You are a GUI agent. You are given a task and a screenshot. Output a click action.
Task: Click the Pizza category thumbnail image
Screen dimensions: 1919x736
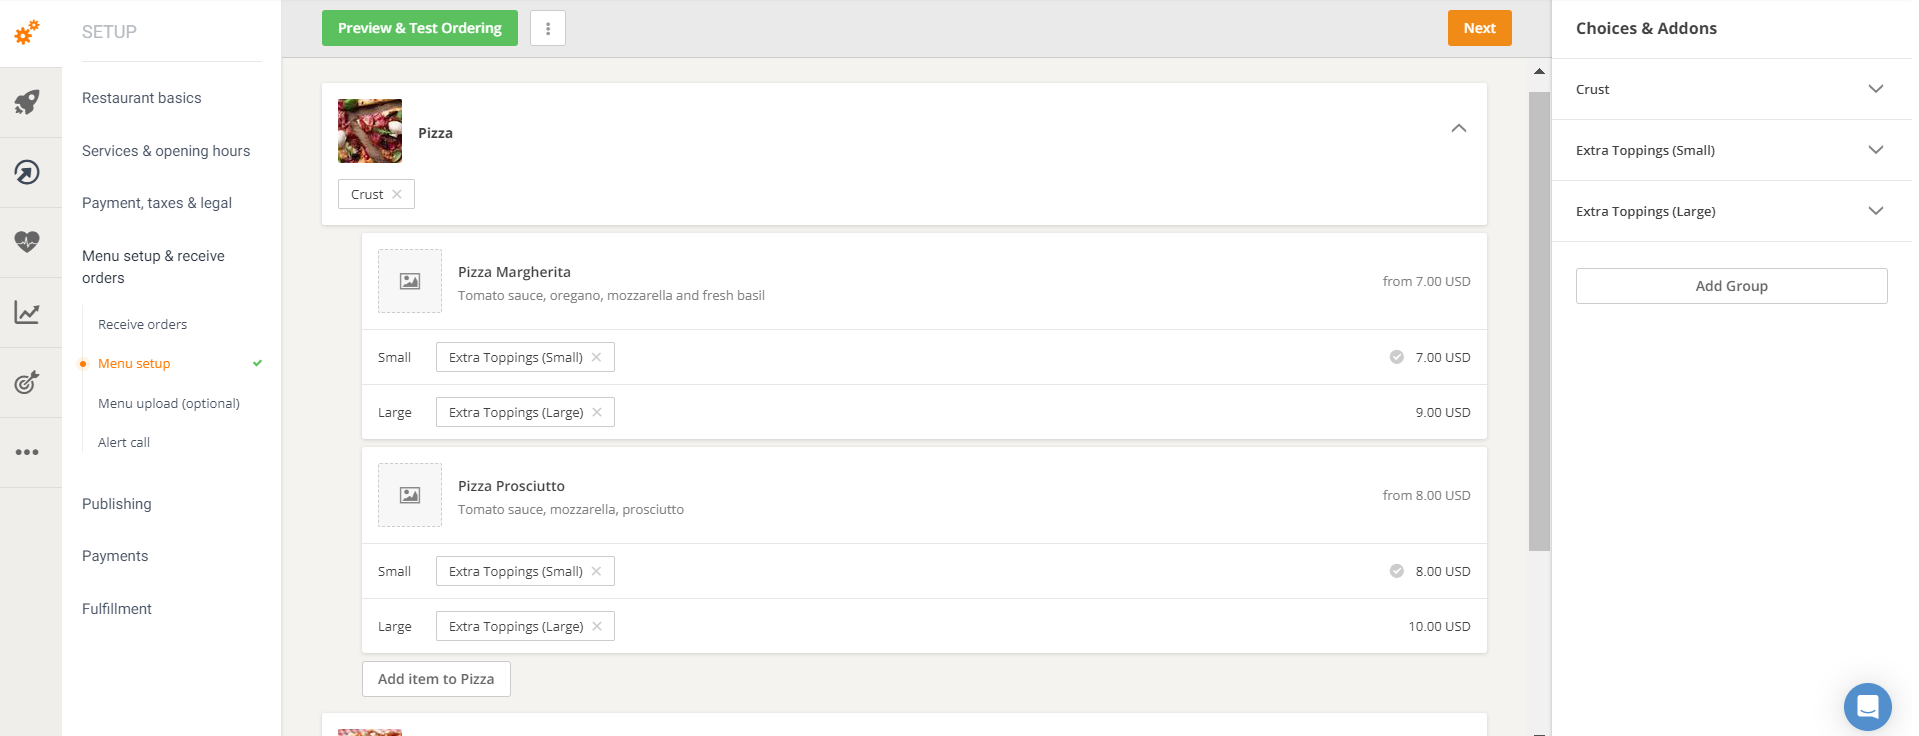370,131
